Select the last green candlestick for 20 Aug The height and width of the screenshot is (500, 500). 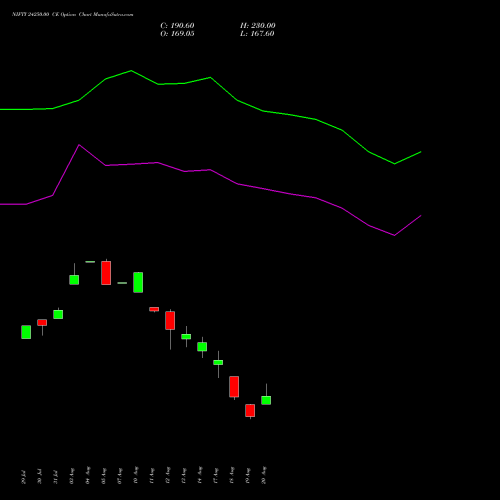pyautogui.click(x=266, y=400)
